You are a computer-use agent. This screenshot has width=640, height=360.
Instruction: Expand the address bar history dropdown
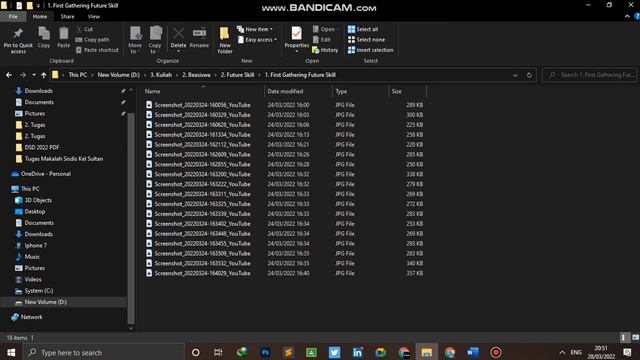point(515,75)
